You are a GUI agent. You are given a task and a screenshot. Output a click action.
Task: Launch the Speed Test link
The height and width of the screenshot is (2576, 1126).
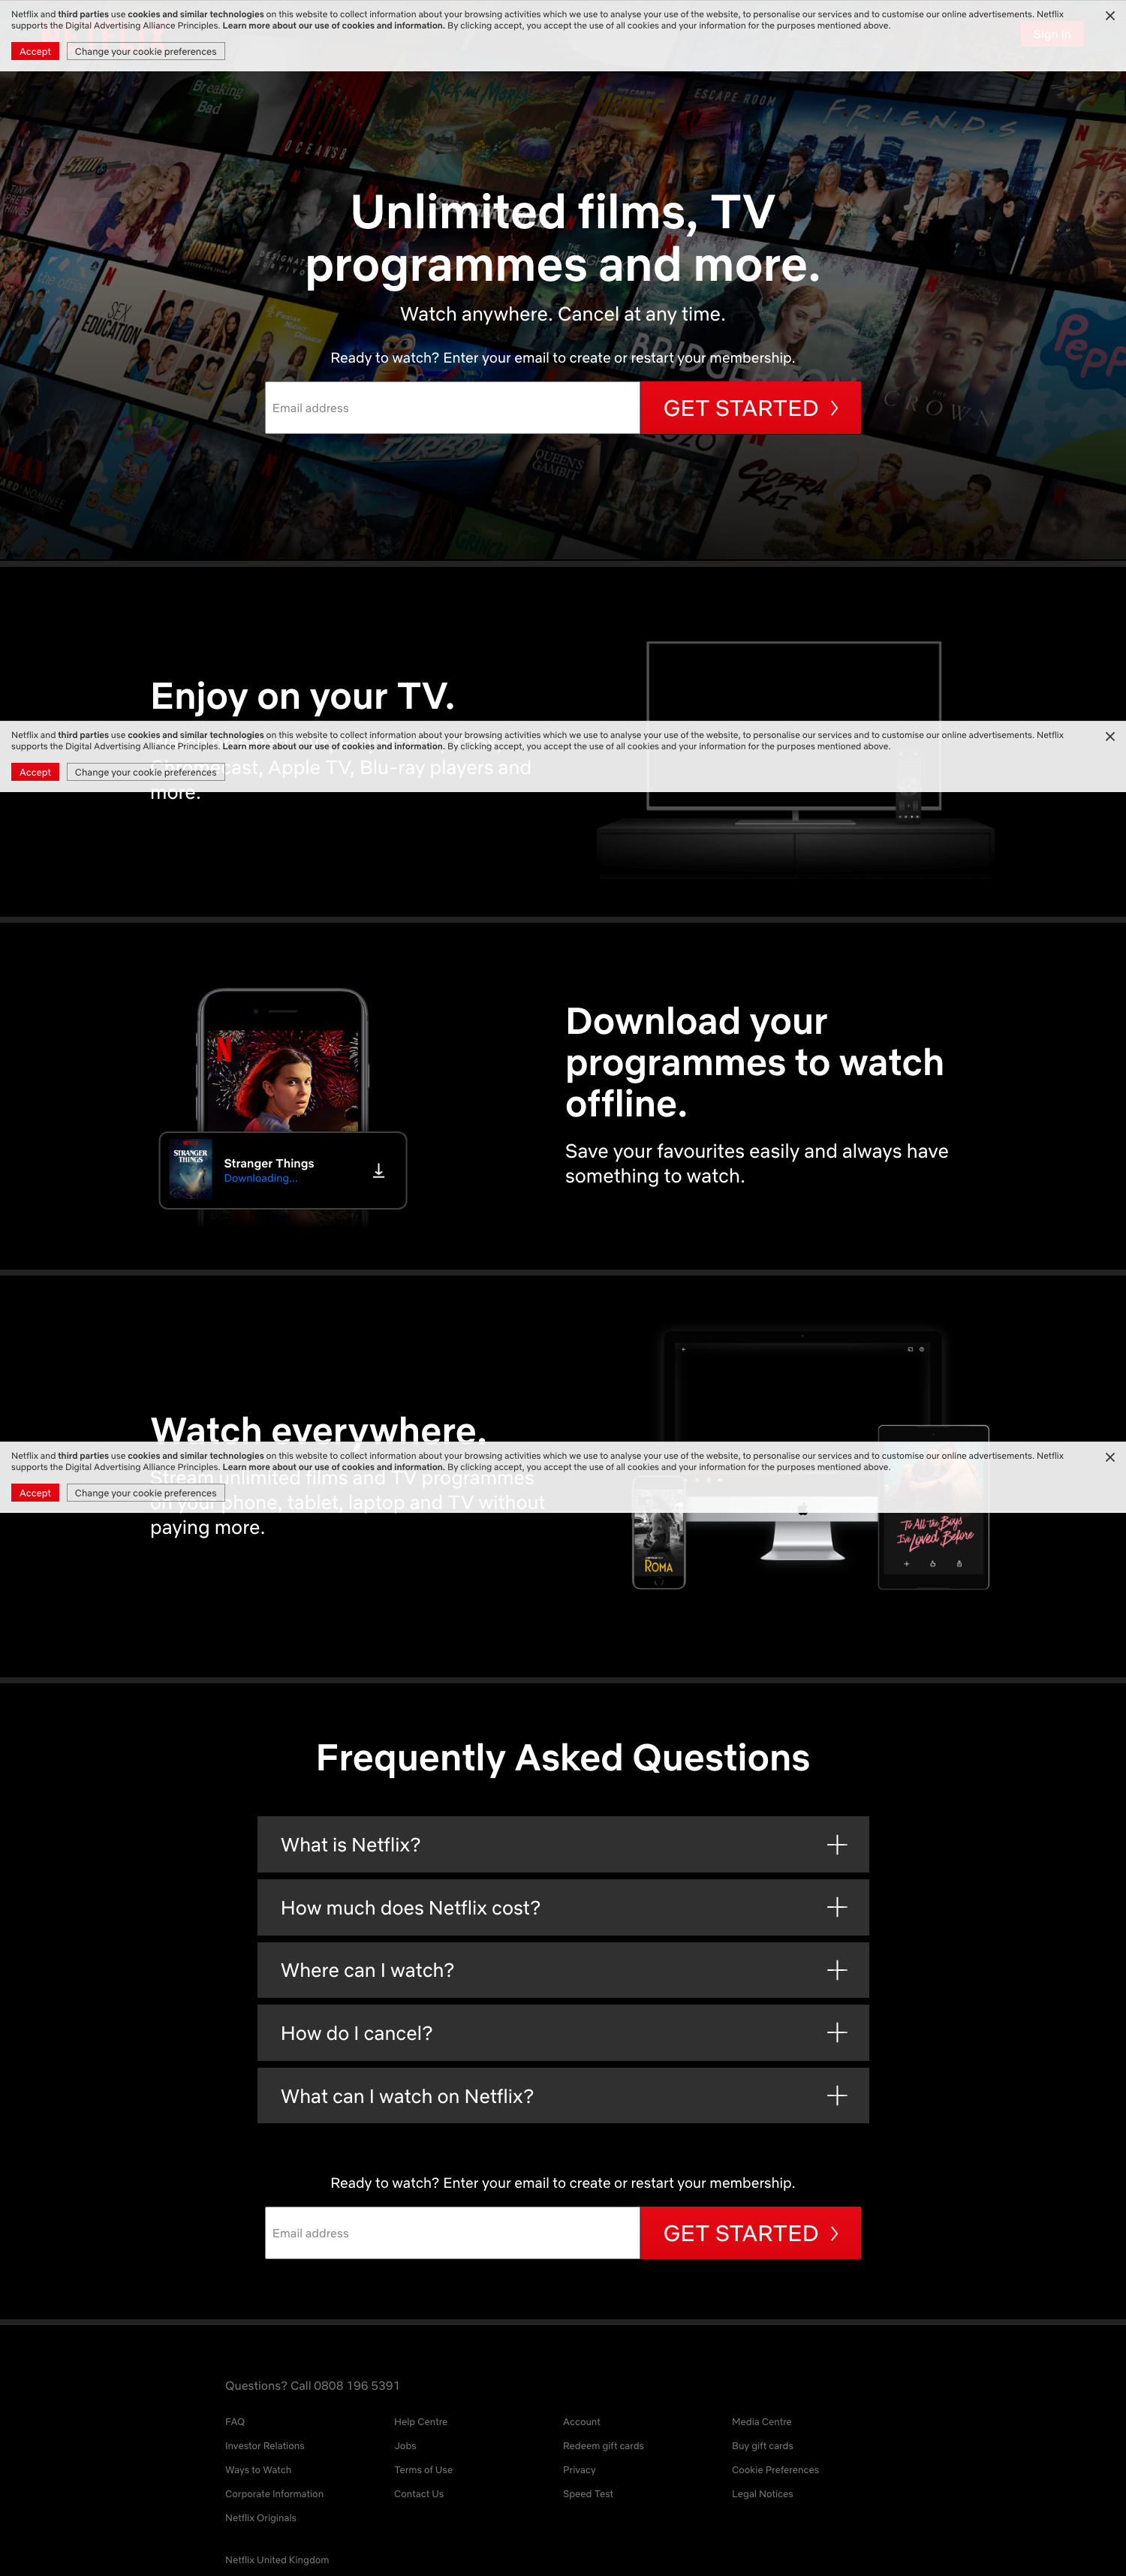pos(588,2494)
